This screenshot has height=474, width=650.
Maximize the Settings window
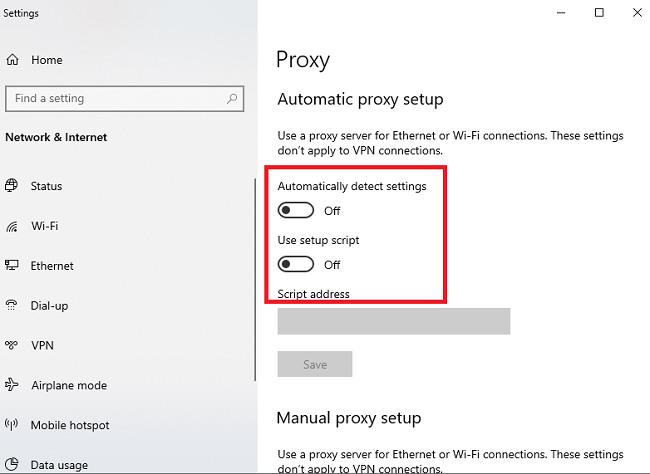click(x=599, y=13)
